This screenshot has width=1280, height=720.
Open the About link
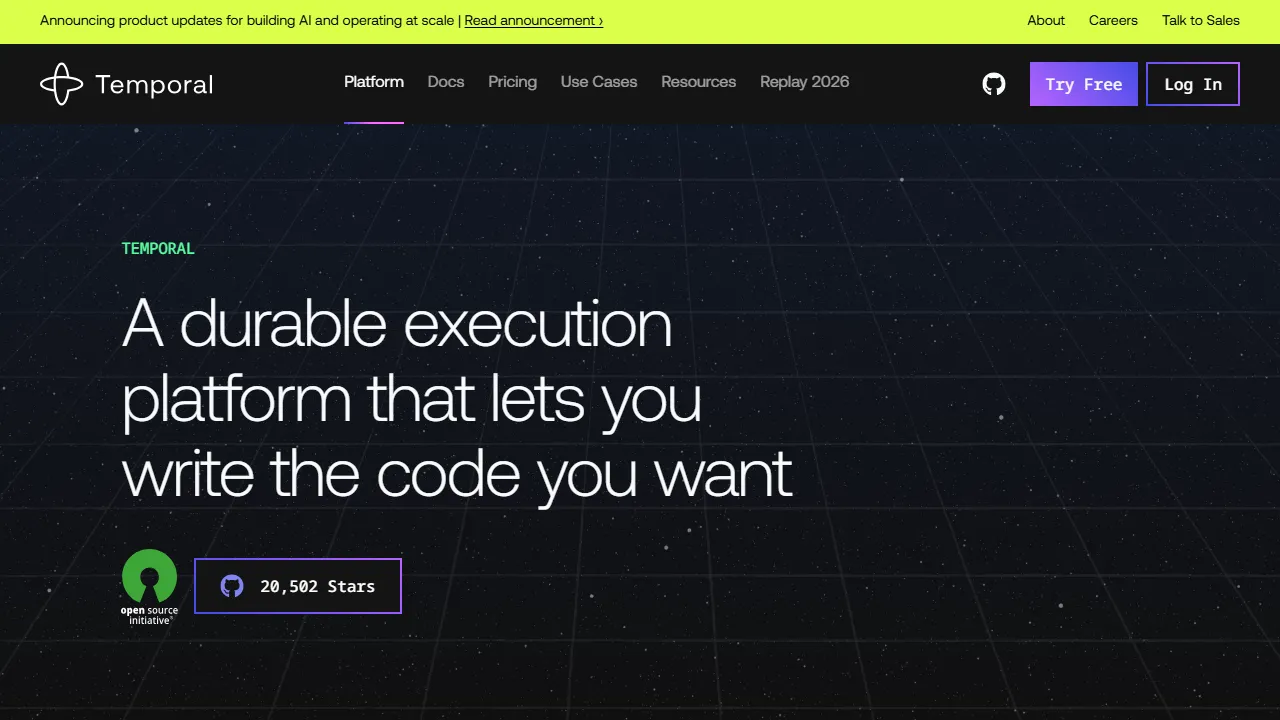click(x=1046, y=20)
